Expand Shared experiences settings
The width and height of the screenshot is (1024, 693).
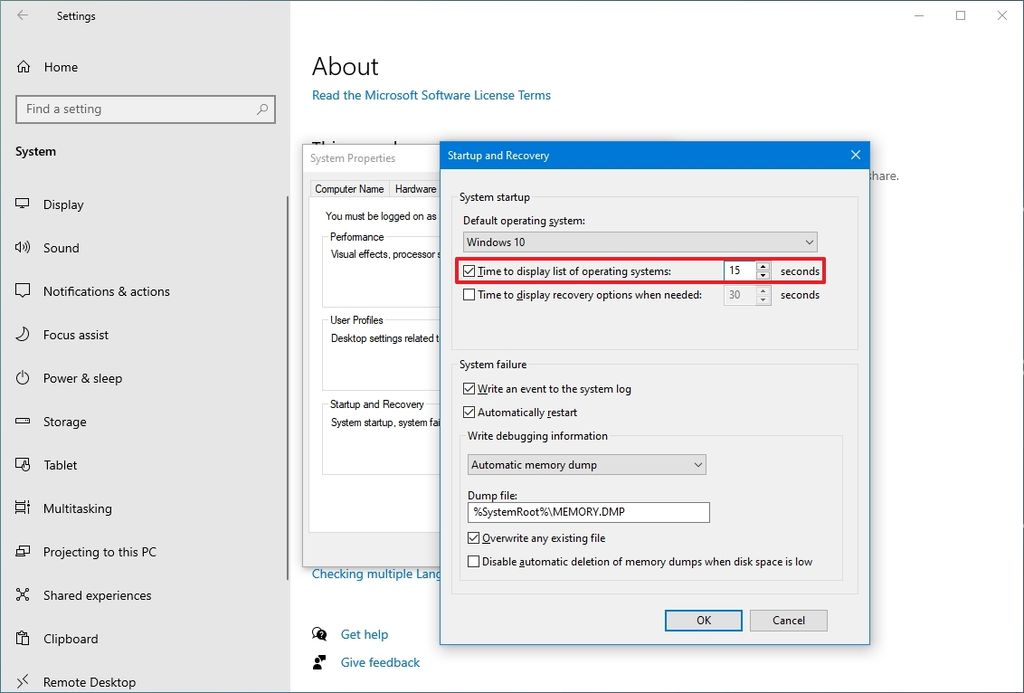(94, 595)
